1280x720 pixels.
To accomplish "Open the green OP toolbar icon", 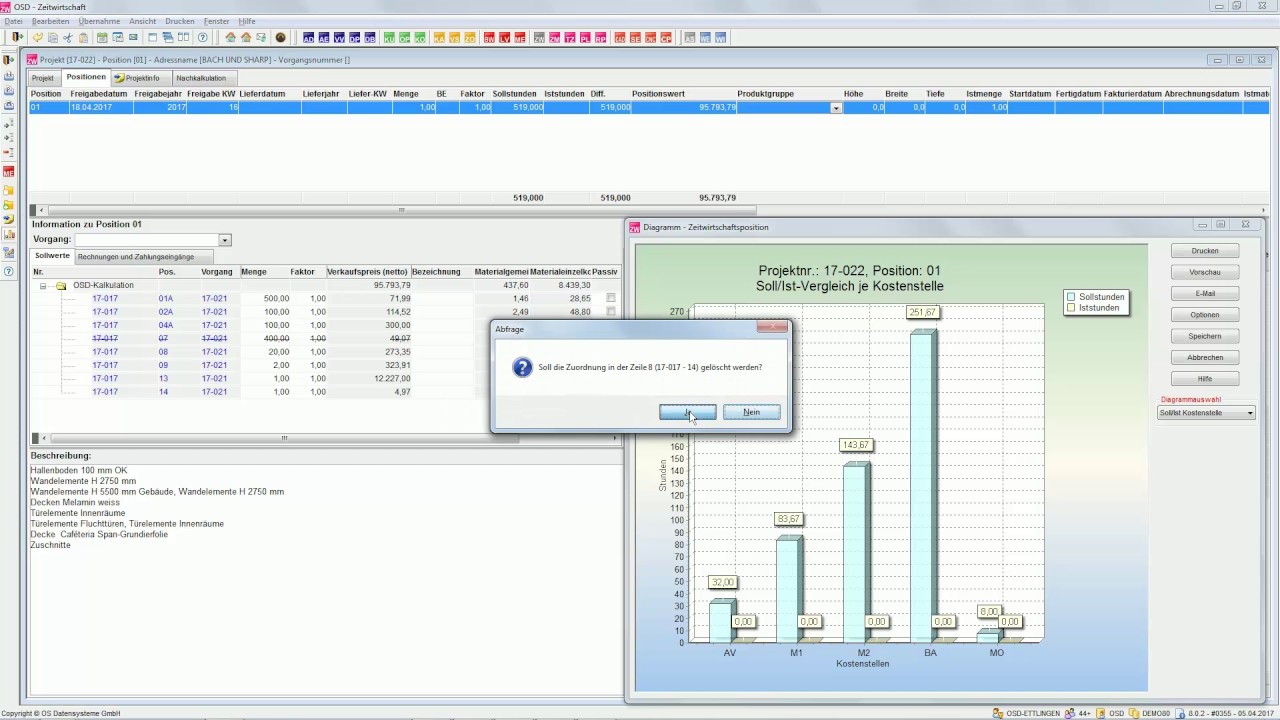I will [405, 38].
